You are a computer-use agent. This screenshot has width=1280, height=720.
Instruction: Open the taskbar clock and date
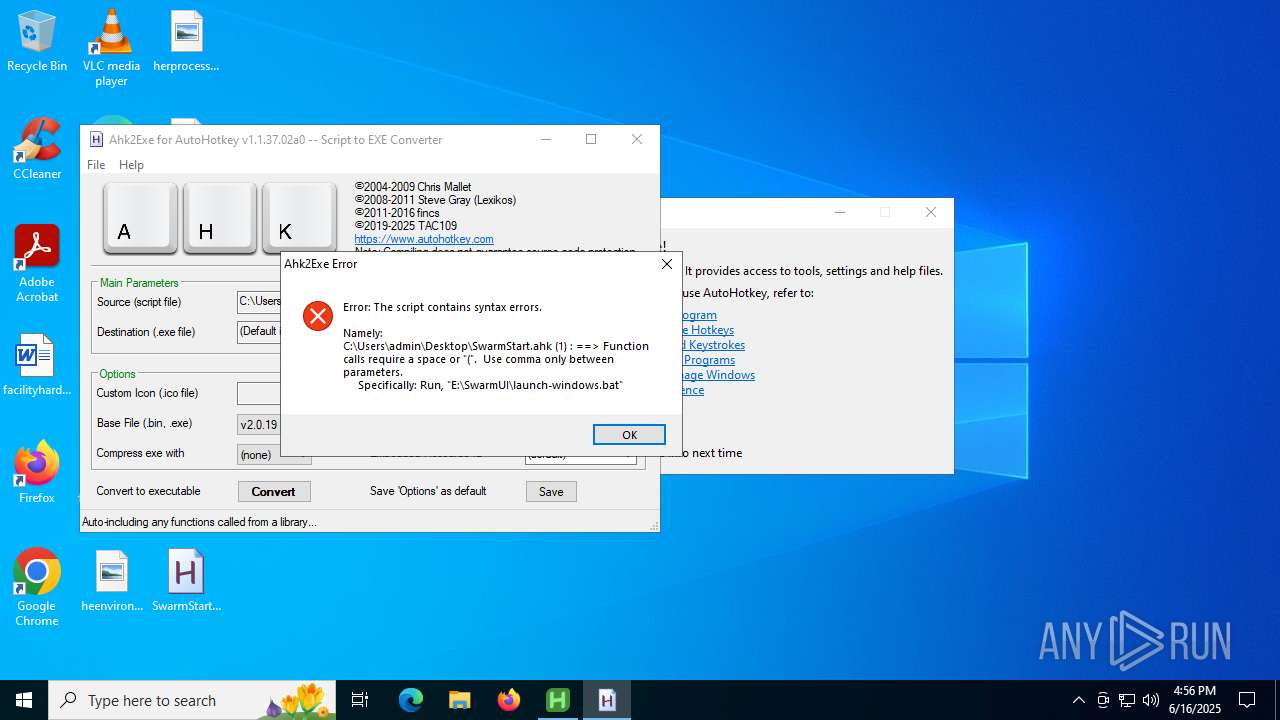pos(1194,700)
